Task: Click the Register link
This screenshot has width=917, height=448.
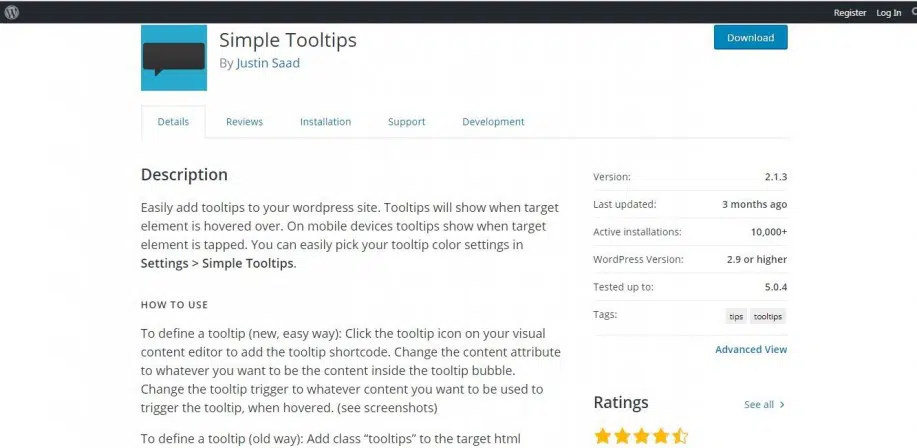Action: tap(849, 12)
